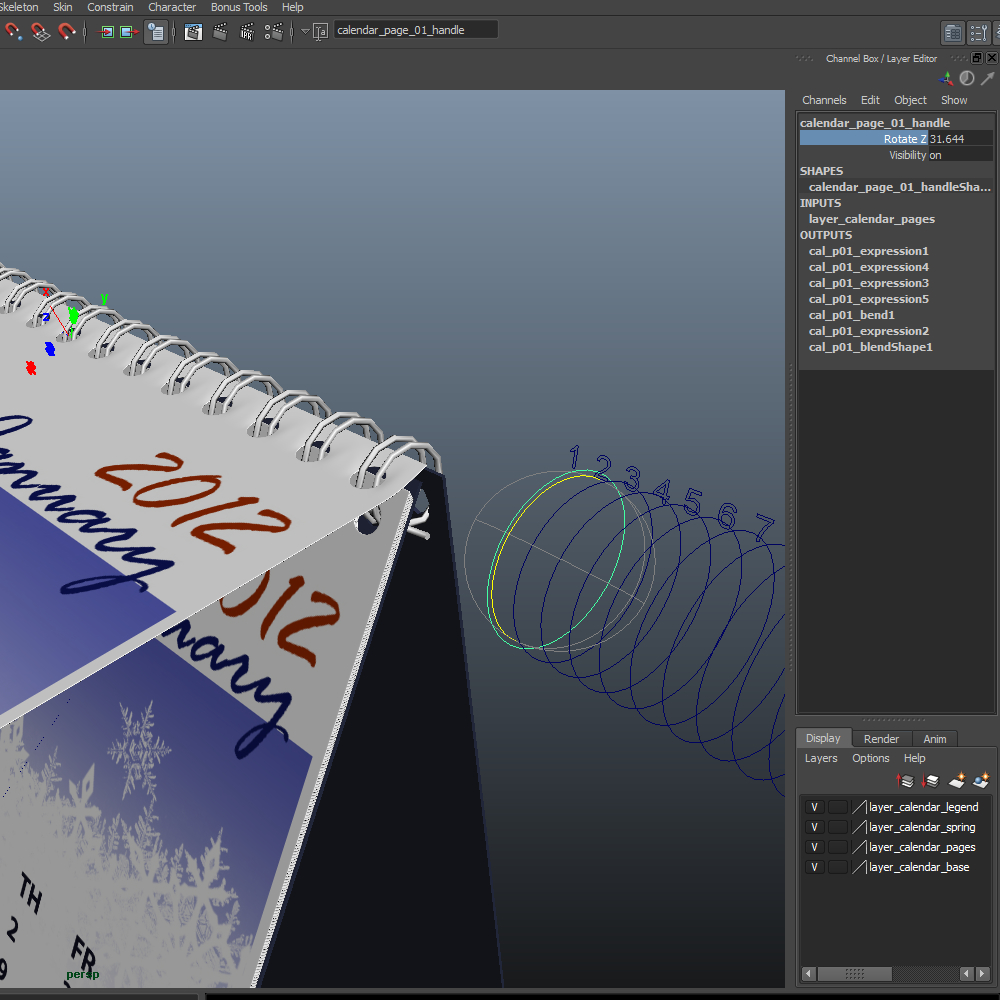Click the Move Layer Up icon
The image size is (1000, 1000).
905,782
